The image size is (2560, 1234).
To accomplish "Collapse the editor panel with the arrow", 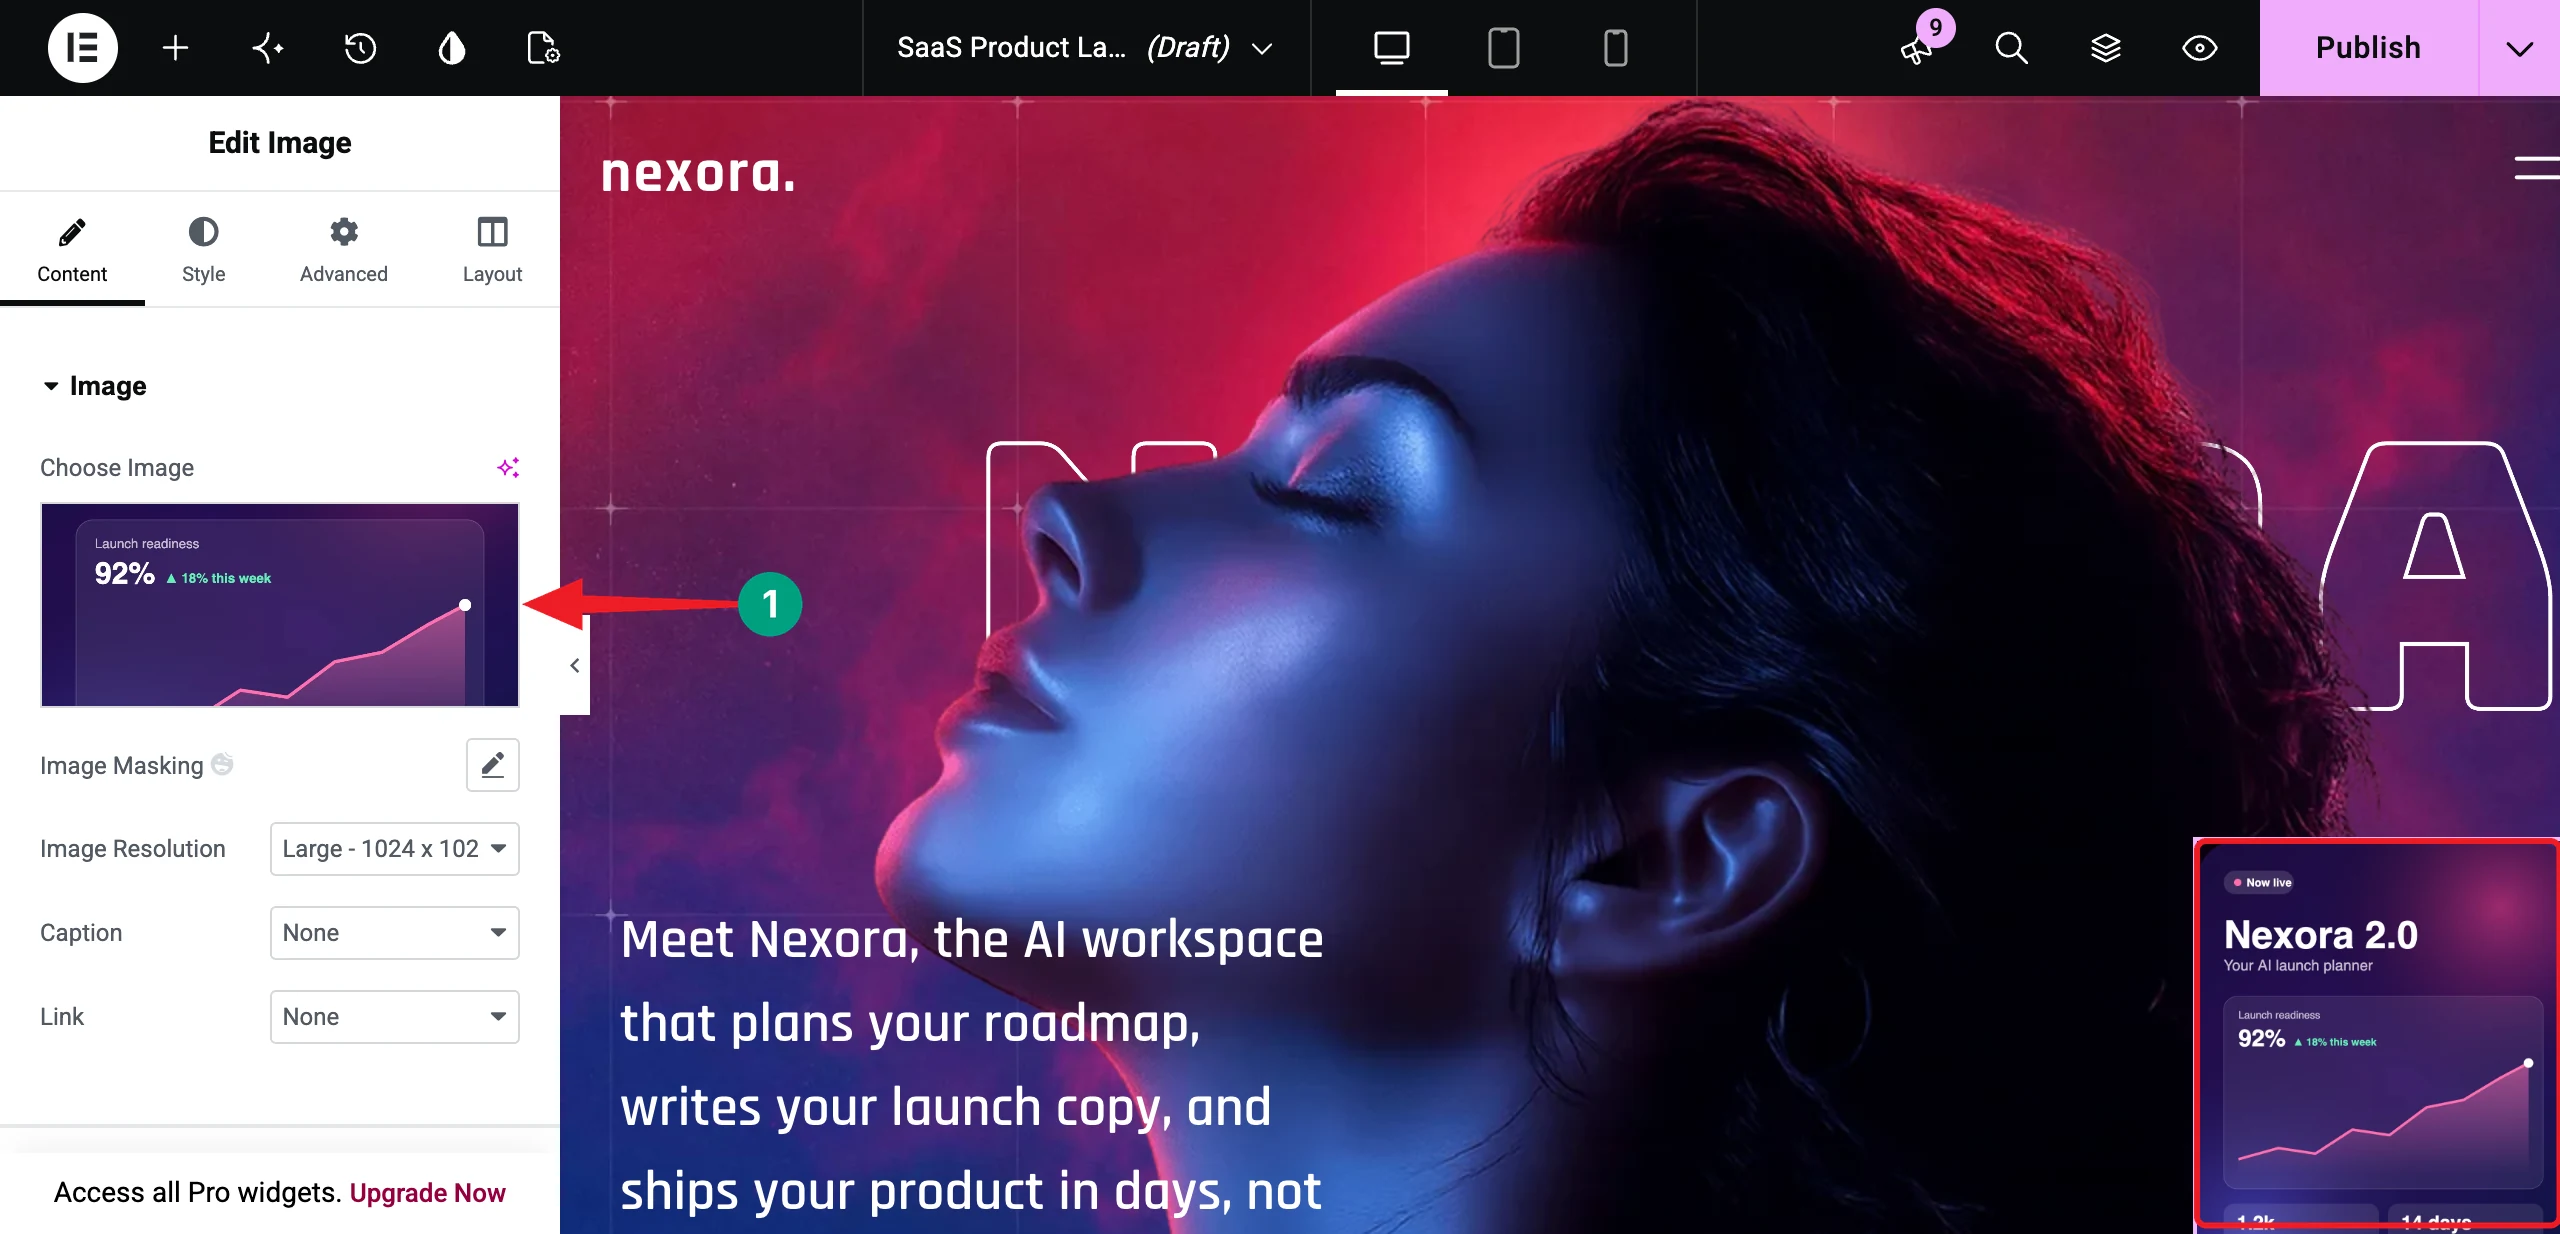I will pos(575,665).
